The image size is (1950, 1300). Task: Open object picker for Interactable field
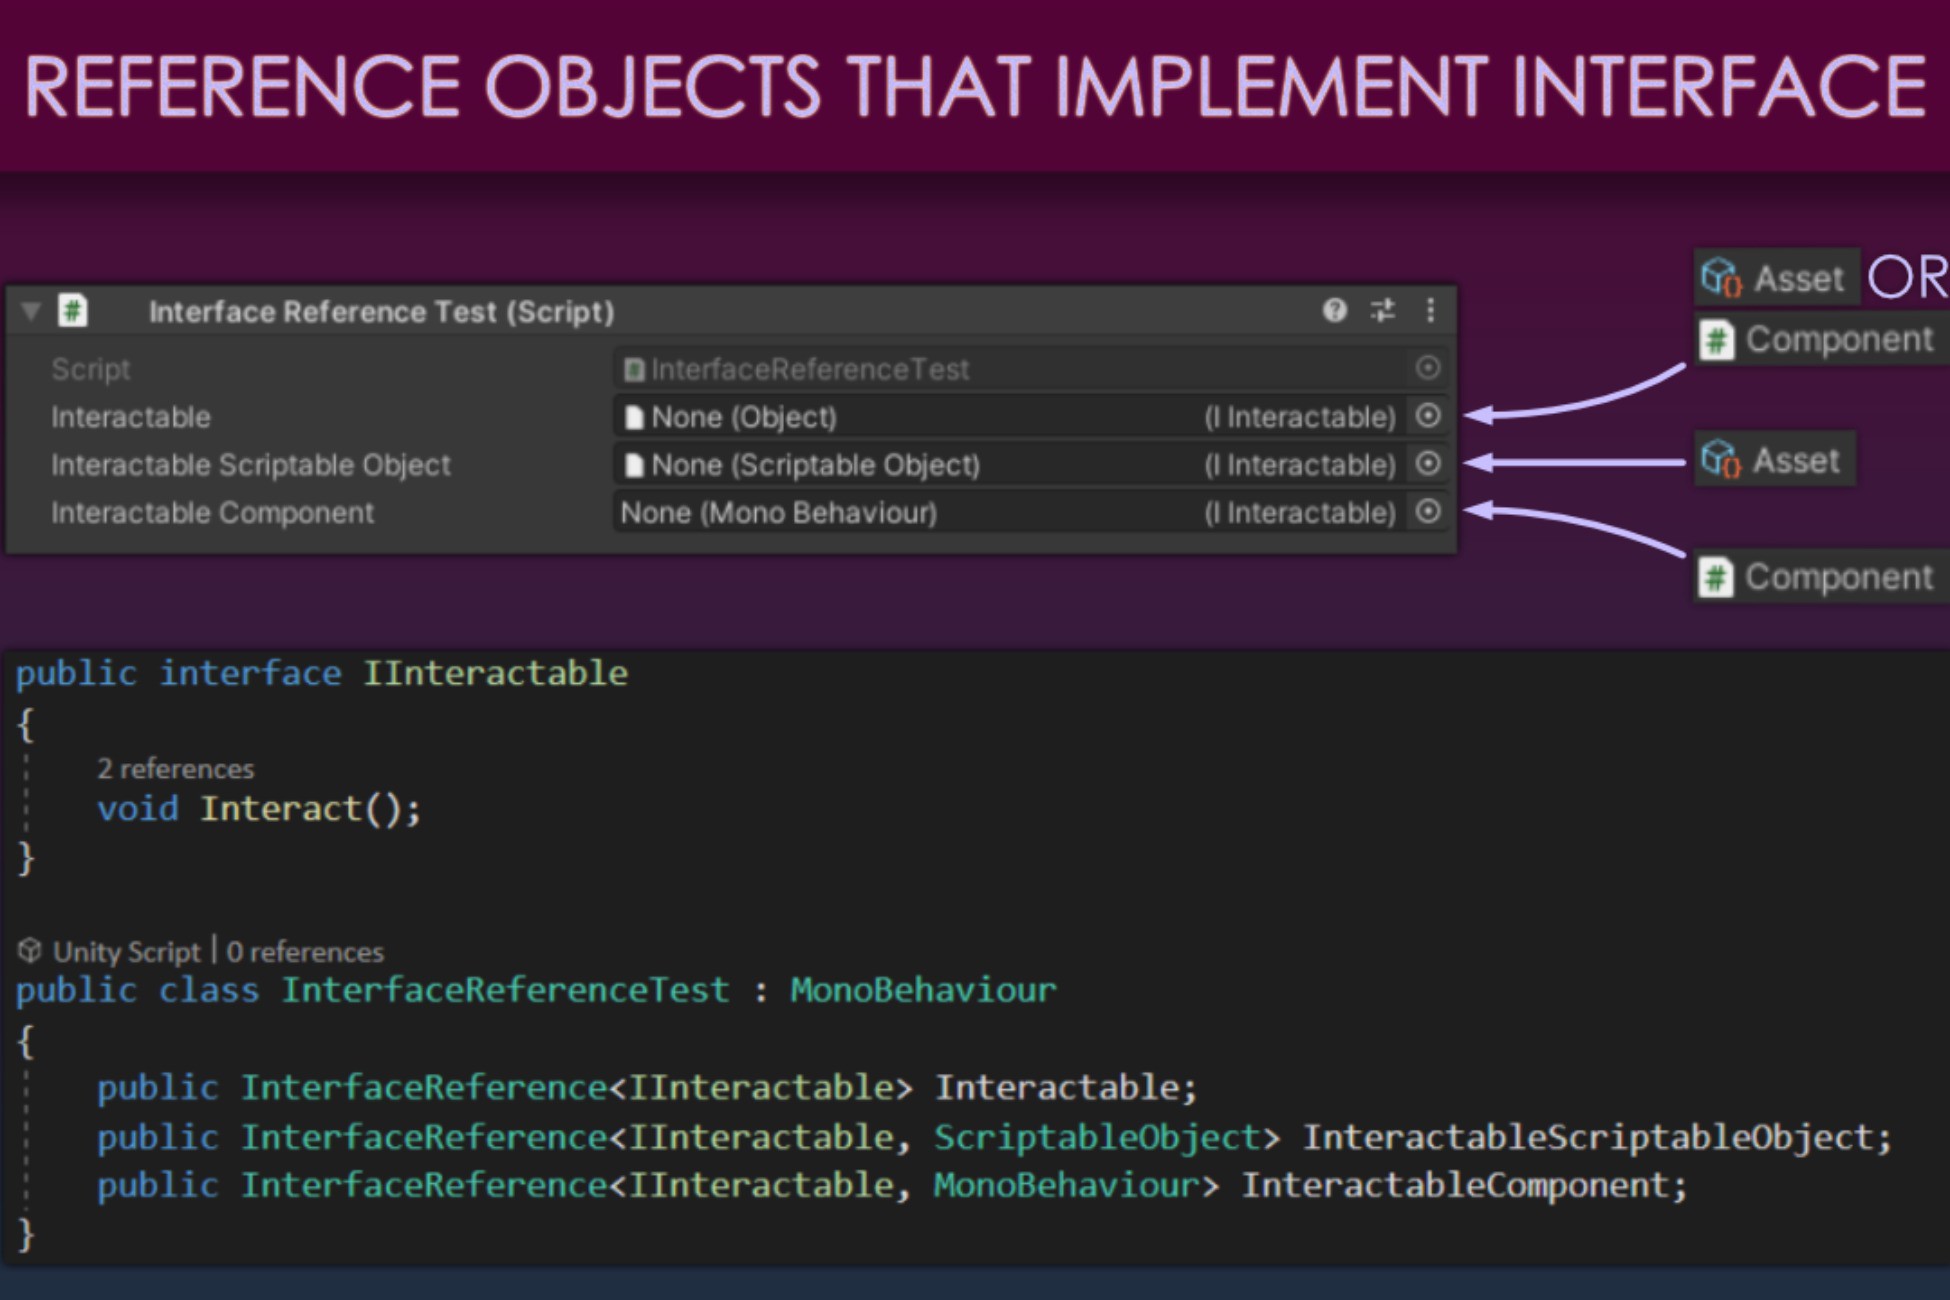1428,416
